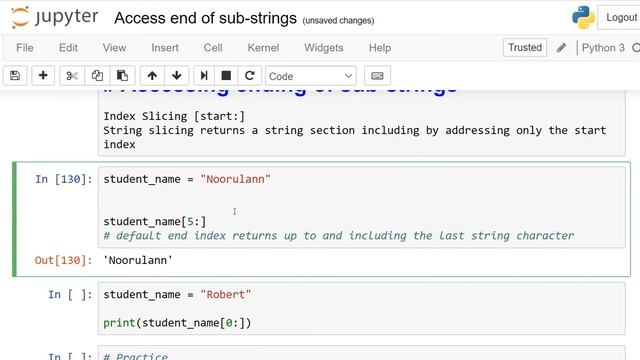Interrupt the kernel with stop icon
This screenshot has width=640, height=360.
[x=226, y=76]
